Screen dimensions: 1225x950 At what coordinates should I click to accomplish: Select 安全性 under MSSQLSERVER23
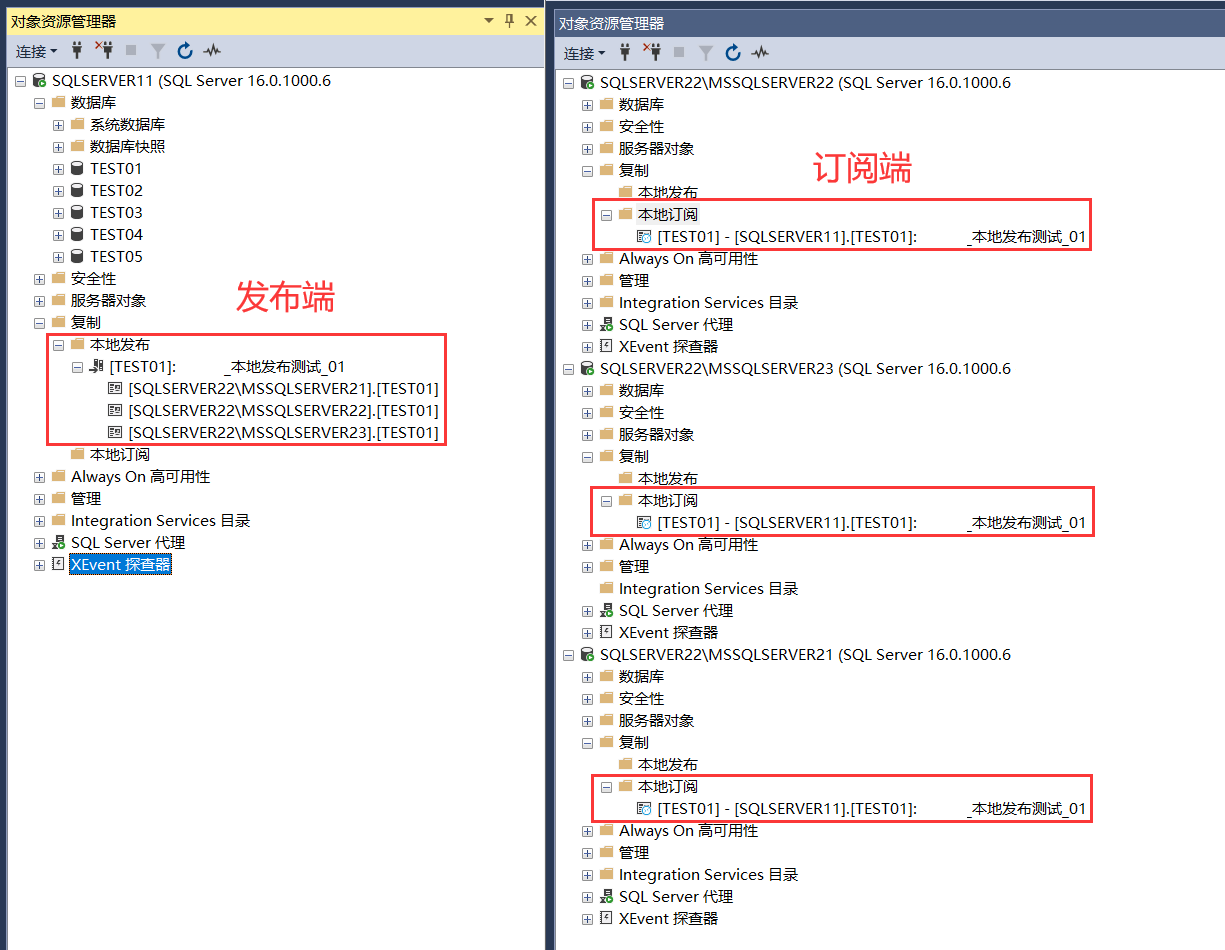pos(641,413)
